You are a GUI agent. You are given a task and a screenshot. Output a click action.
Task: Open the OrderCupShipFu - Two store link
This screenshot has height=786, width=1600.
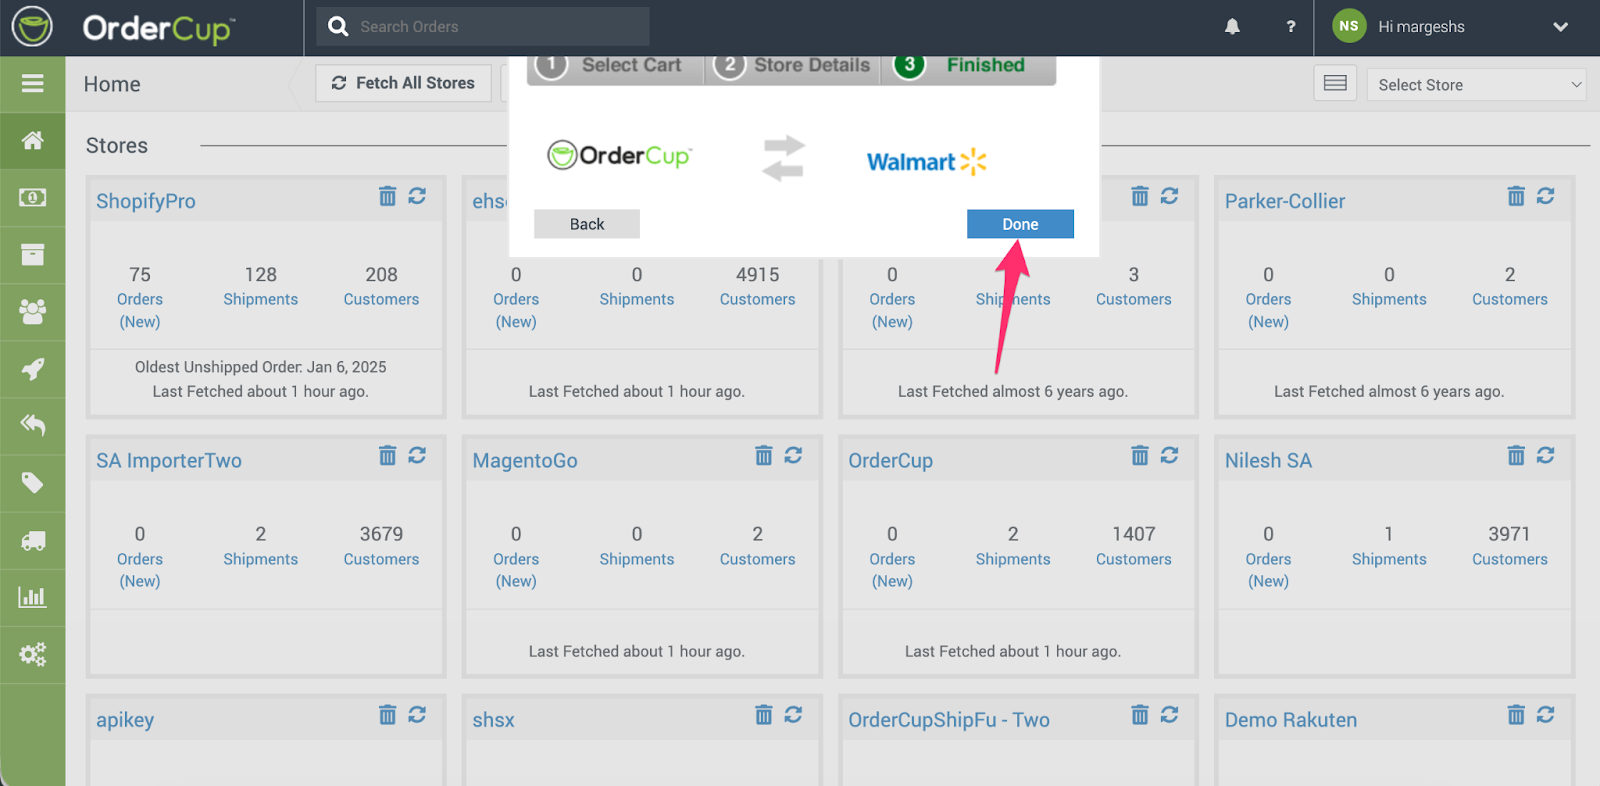(x=949, y=720)
